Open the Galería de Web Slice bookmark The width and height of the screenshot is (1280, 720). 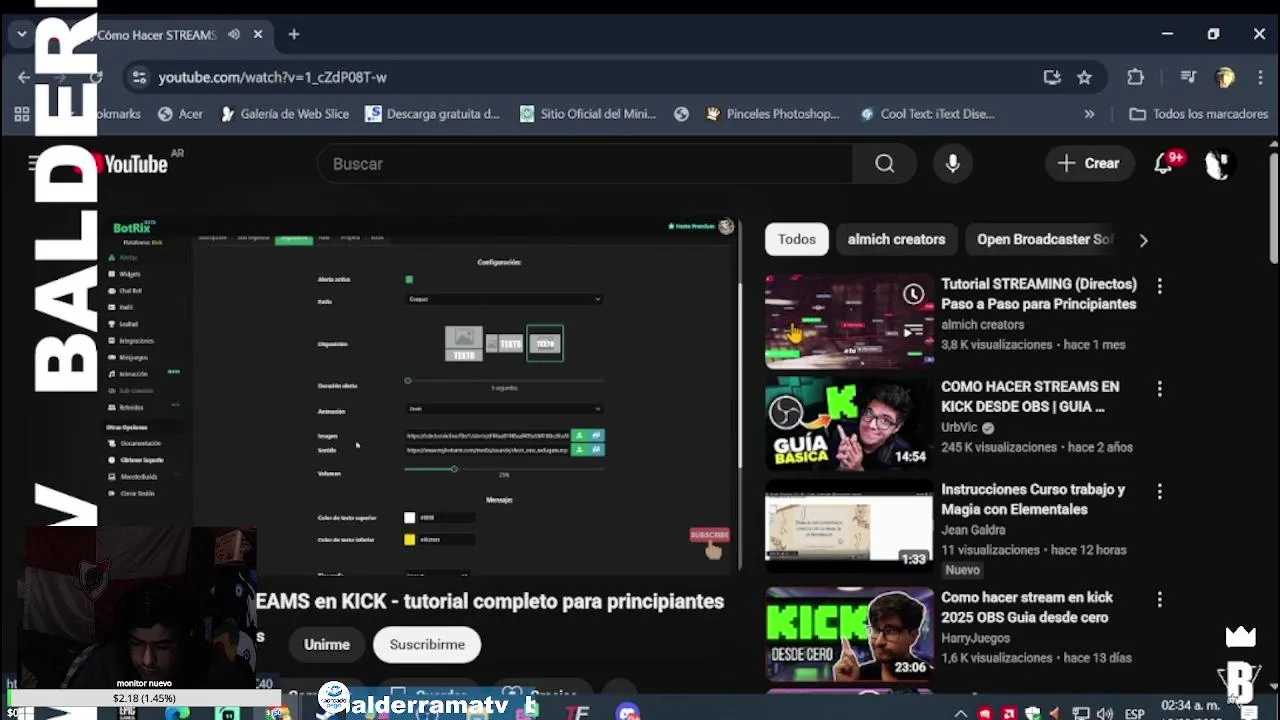click(284, 114)
